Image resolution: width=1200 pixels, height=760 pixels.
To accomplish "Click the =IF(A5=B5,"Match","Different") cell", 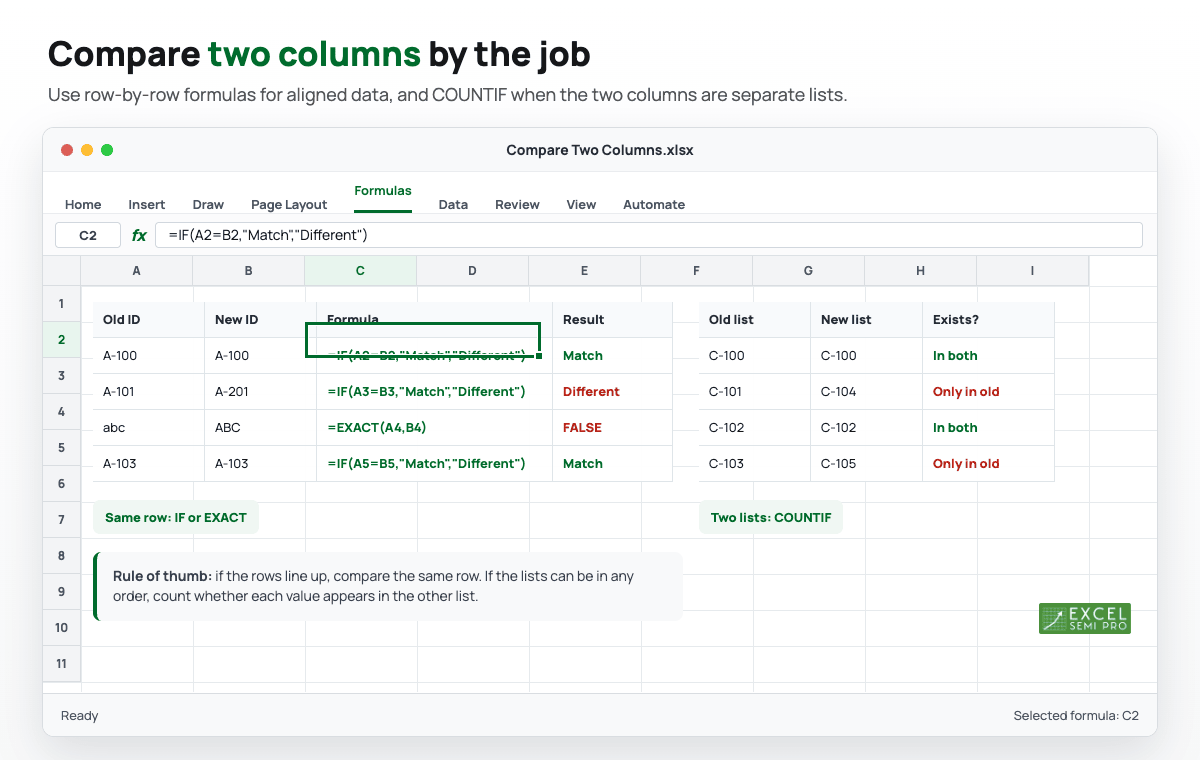I will point(434,464).
